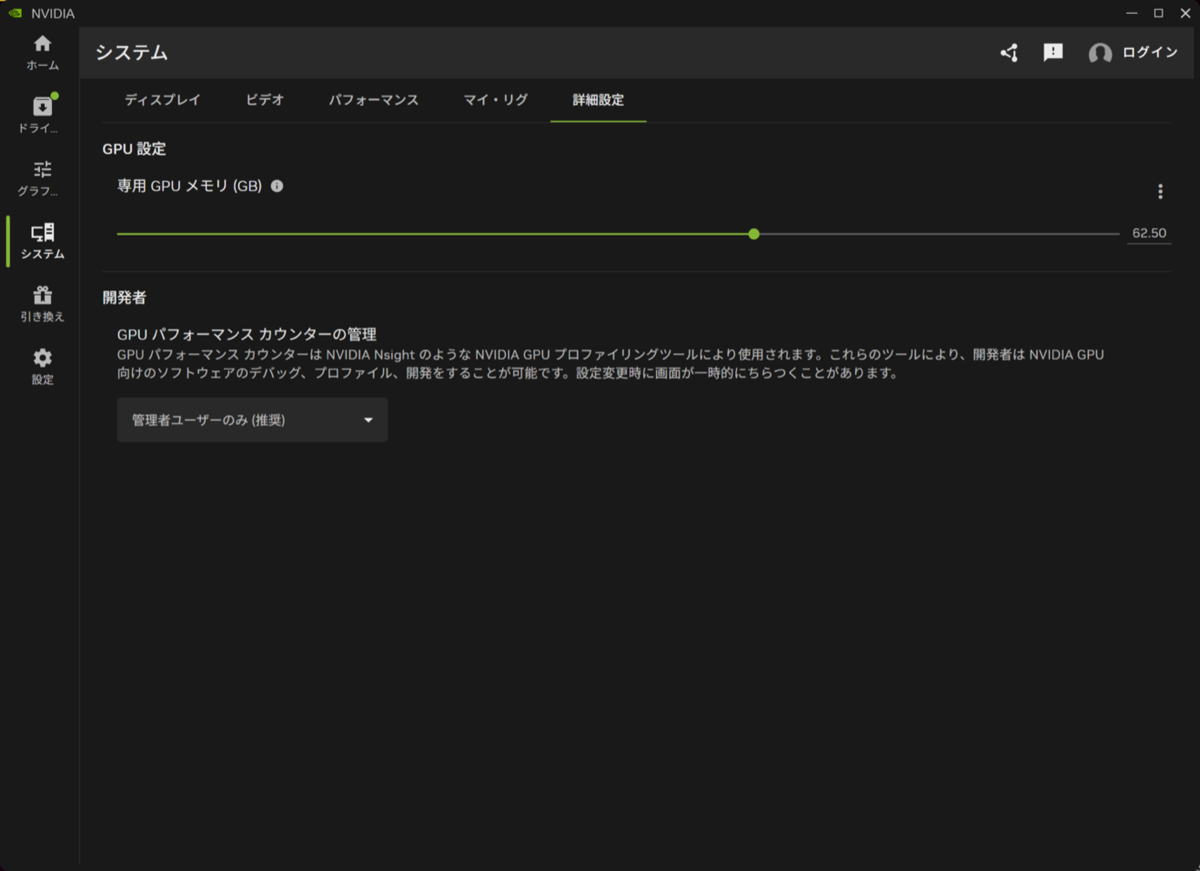Click the NVIDIA logo in title bar

(x=15, y=13)
